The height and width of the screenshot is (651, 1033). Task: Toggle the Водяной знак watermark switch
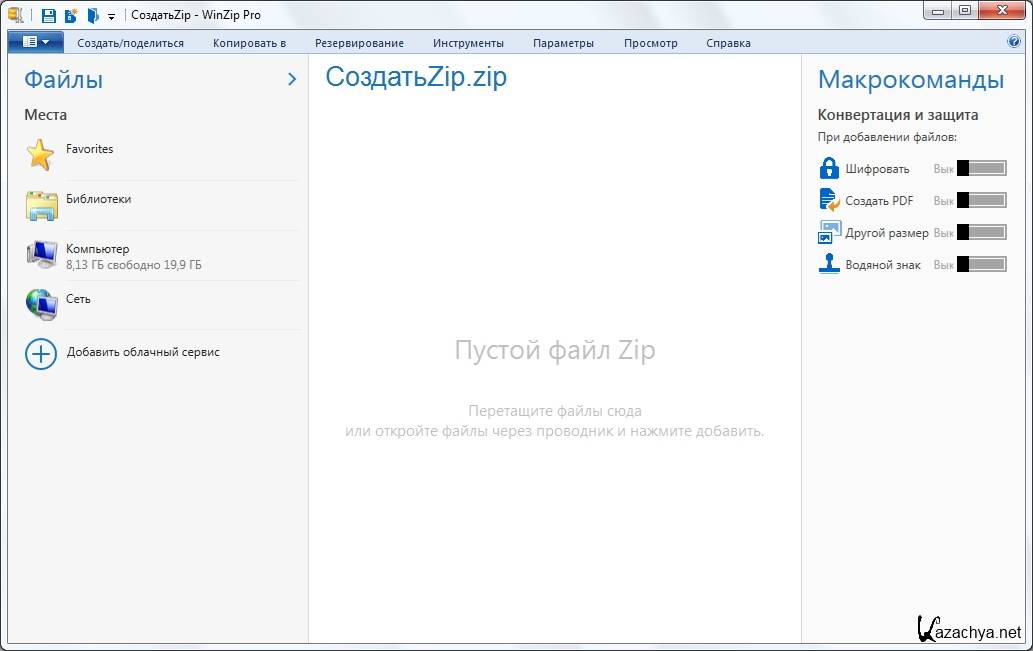pyautogui.click(x=981, y=264)
